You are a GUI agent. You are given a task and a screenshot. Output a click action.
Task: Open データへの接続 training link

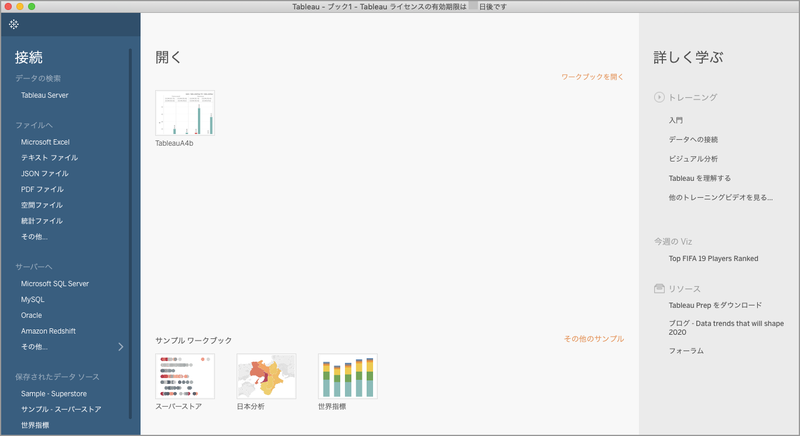click(693, 140)
